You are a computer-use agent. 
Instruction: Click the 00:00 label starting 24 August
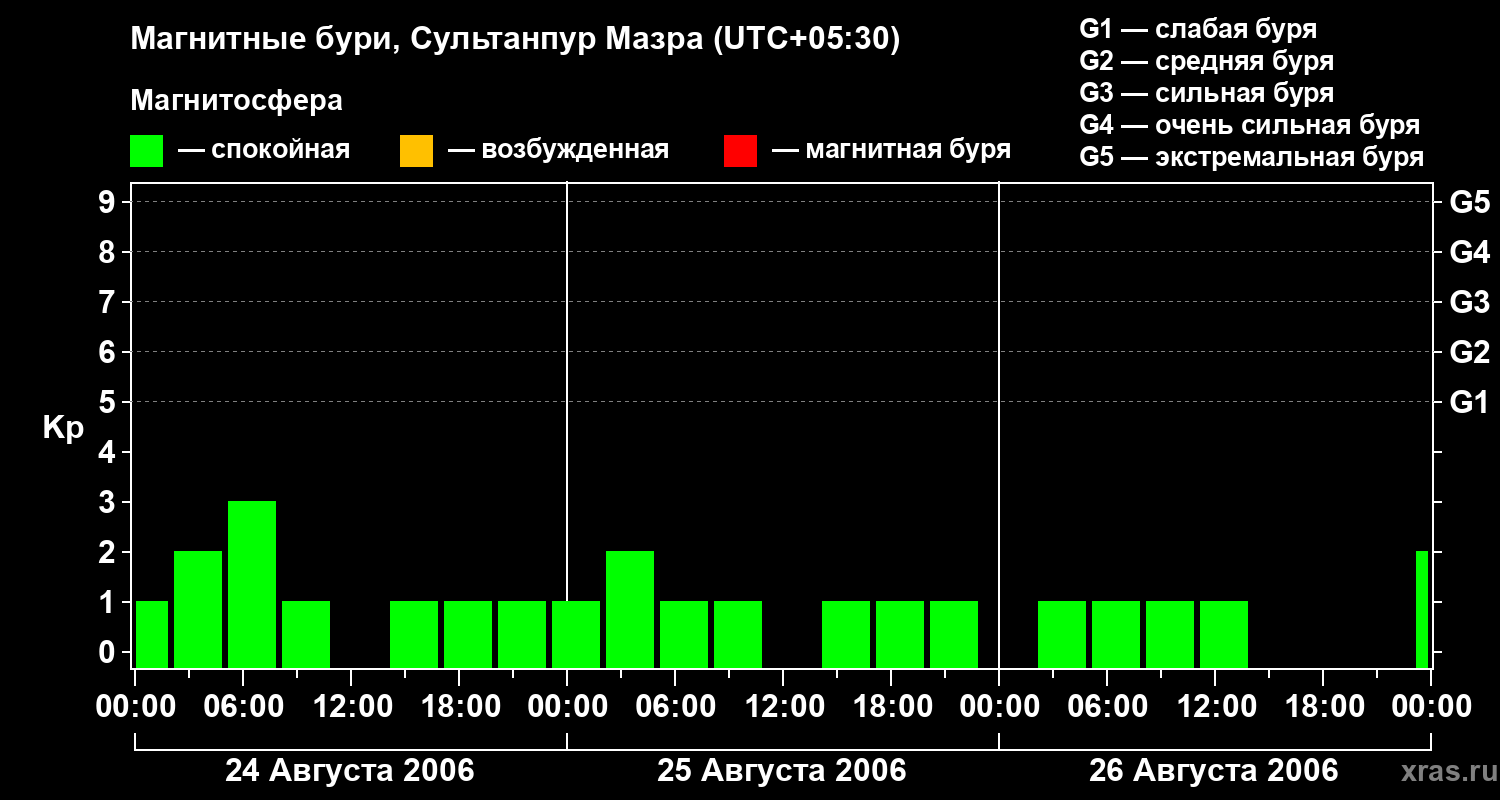[135, 707]
